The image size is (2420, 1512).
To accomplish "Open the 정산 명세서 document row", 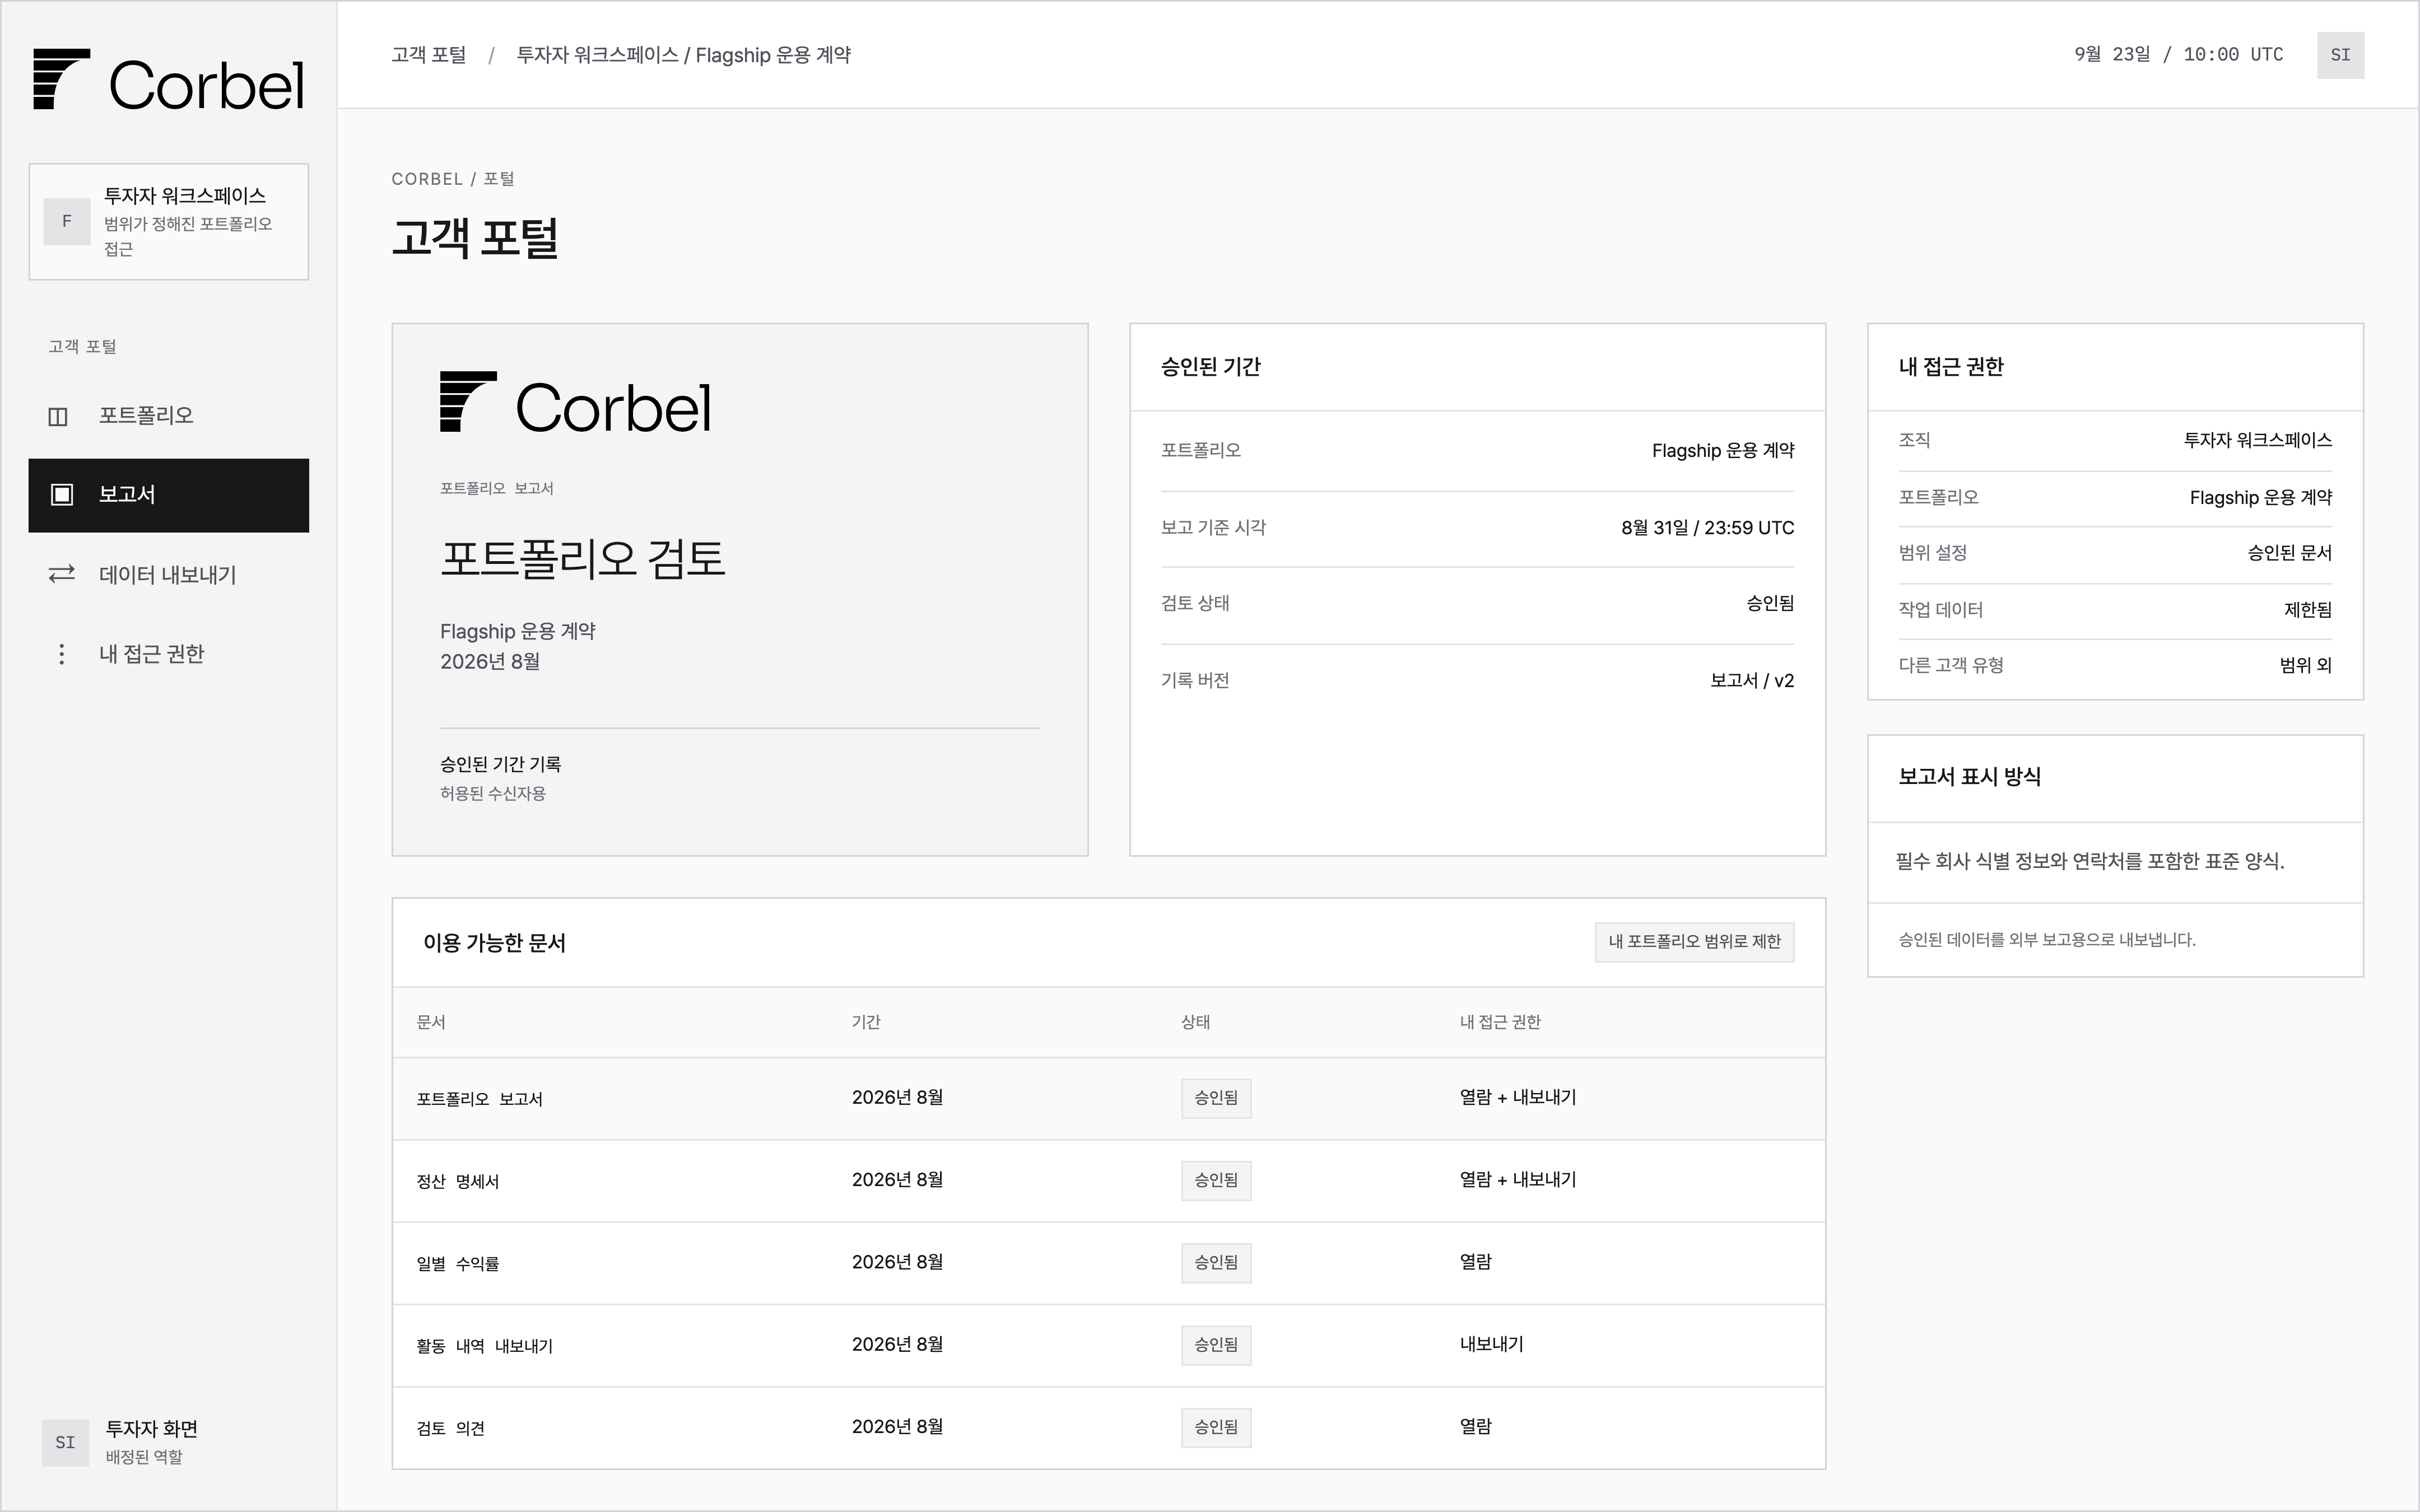I will click(x=1108, y=1181).
